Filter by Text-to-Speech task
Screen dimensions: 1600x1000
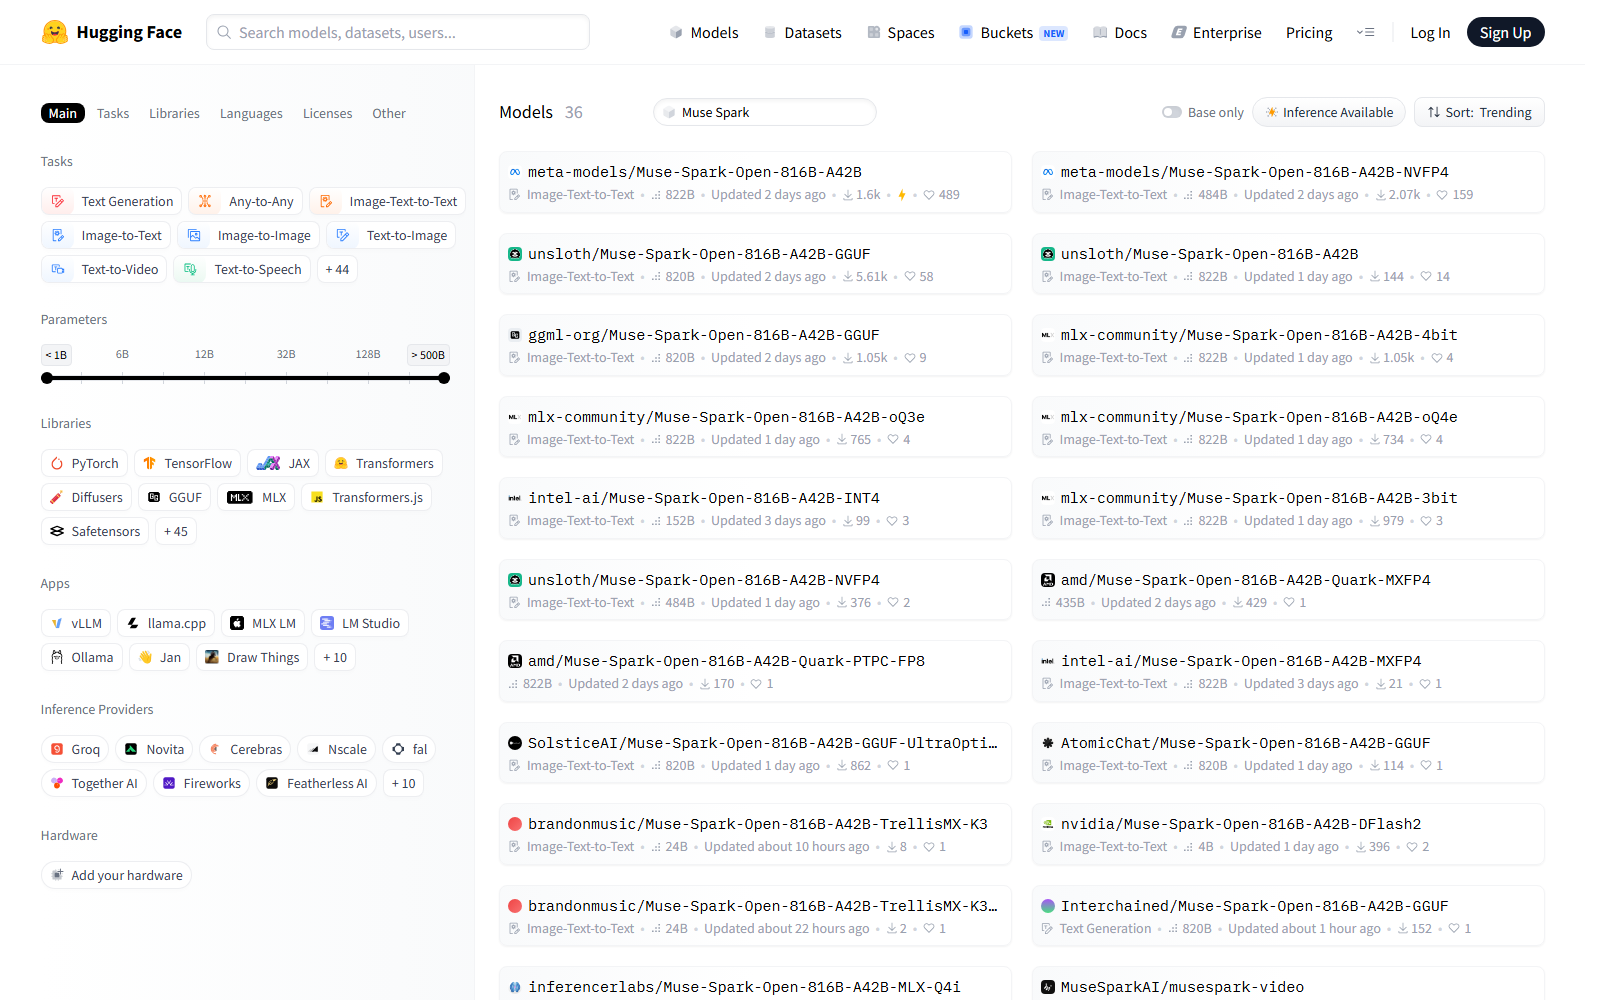tap(242, 269)
